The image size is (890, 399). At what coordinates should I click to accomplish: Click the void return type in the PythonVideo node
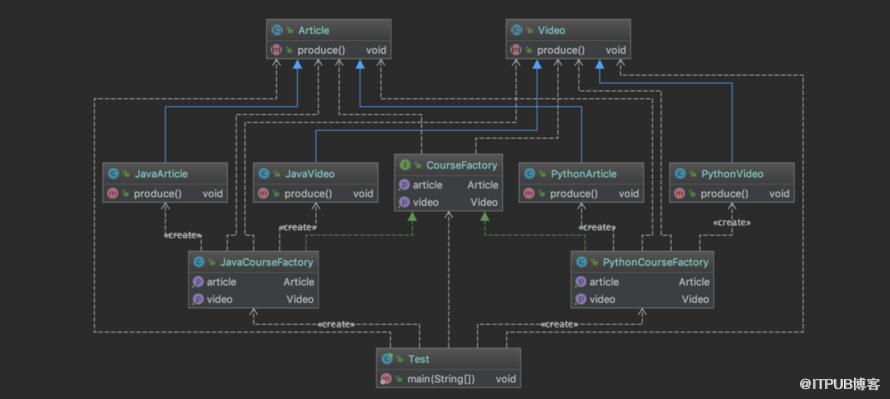coord(779,194)
